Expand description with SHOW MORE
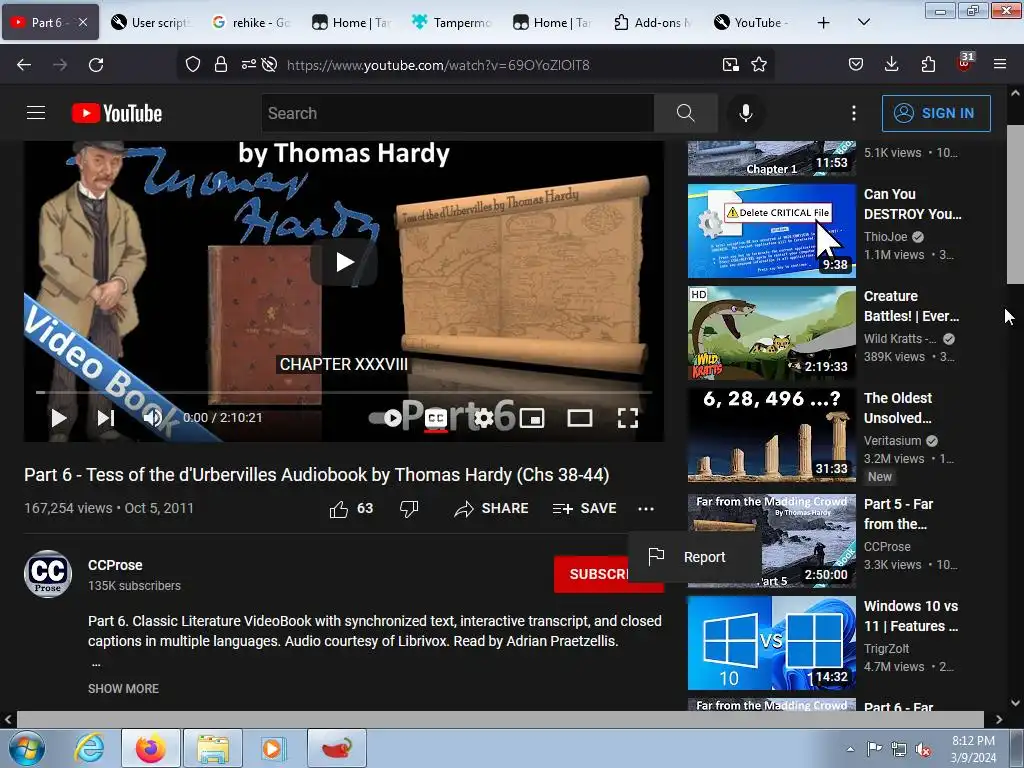This screenshot has height=768, width=1024. coord(123,688)
